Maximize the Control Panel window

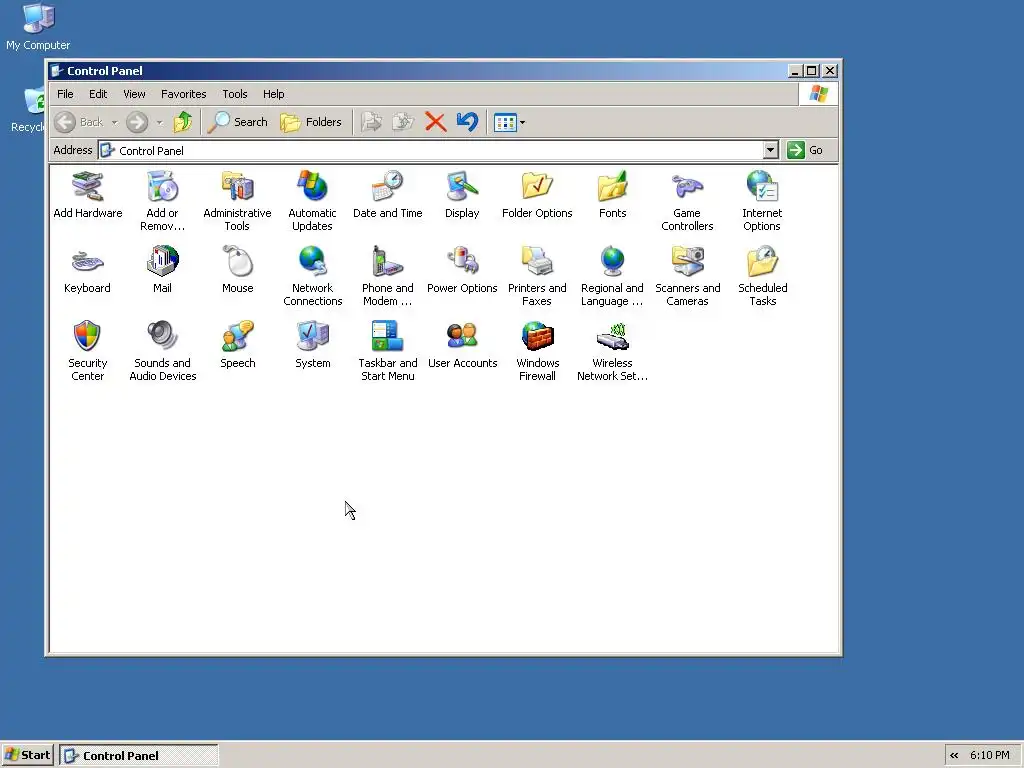(812, 71)
